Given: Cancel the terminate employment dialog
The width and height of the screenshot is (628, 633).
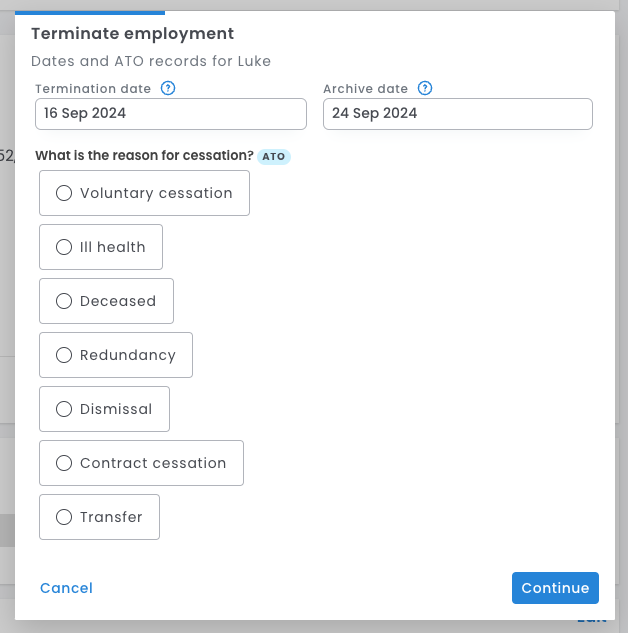Looking at the screenshot, I should (x=66, y=588).
